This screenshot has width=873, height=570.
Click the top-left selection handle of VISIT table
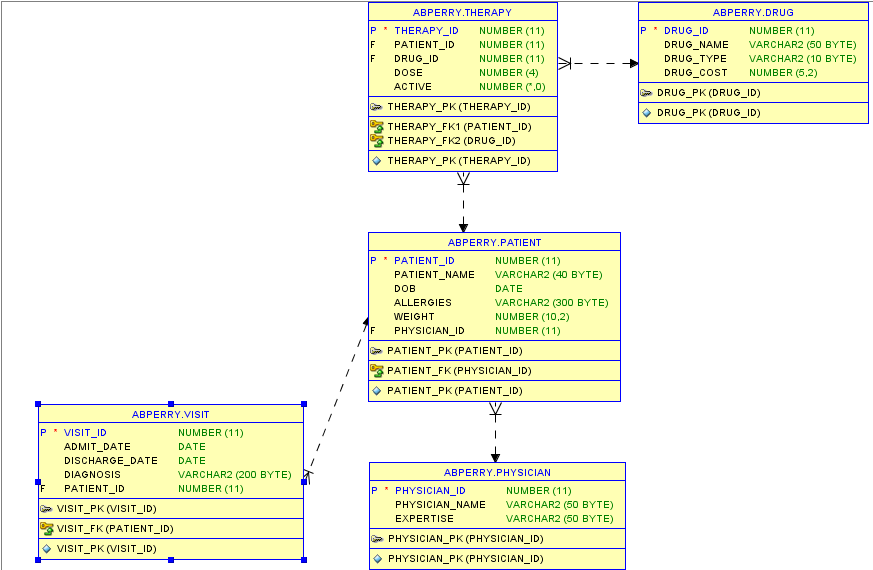[38, 404]
